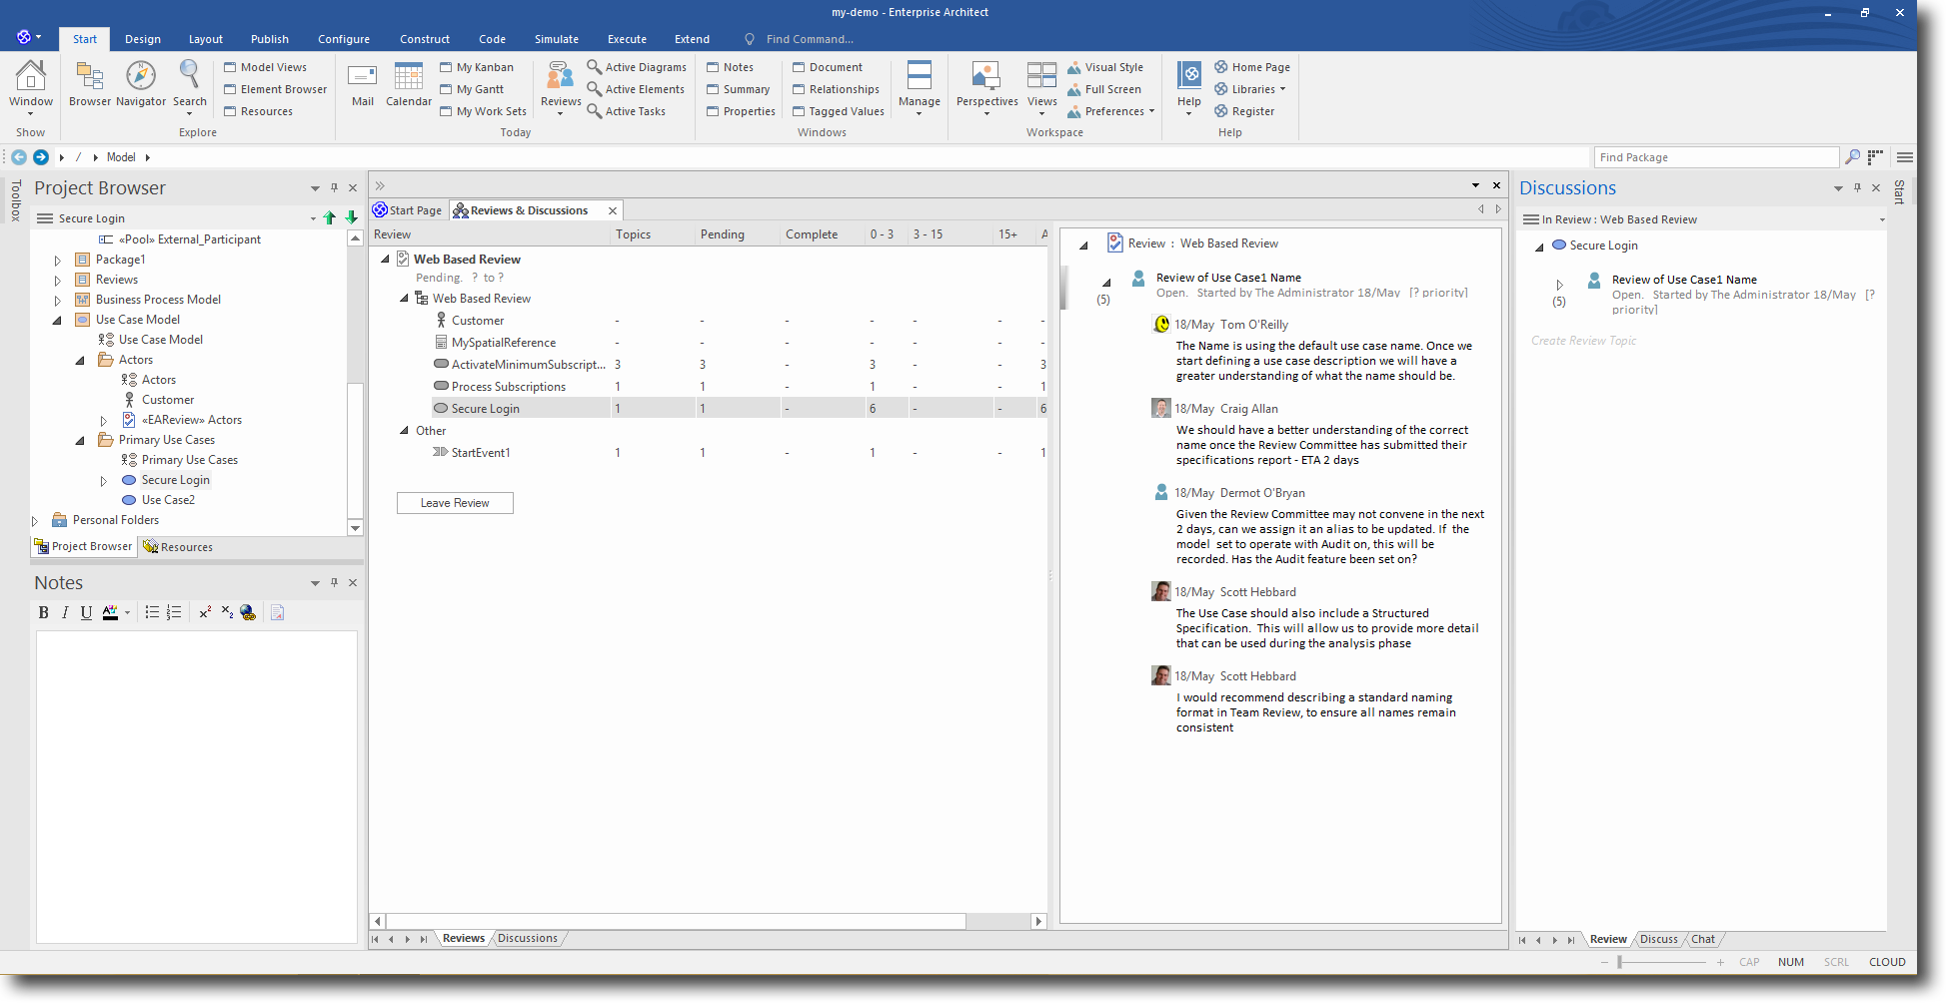
Task: Click Create Review Topic link
Action: [x=1583, y=341]
